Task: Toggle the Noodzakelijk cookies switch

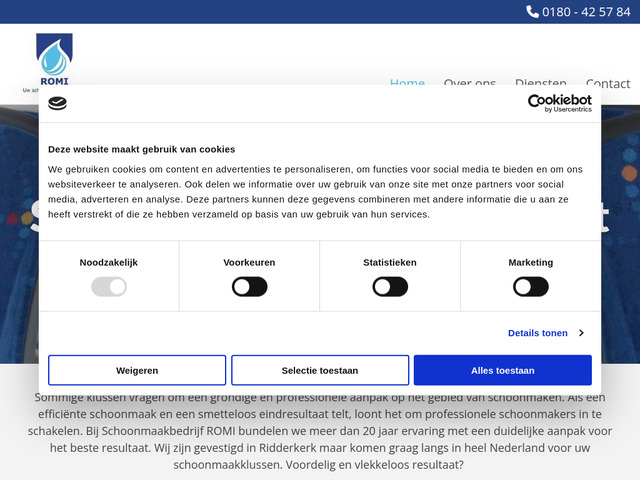Action: [x=109, y=287]
